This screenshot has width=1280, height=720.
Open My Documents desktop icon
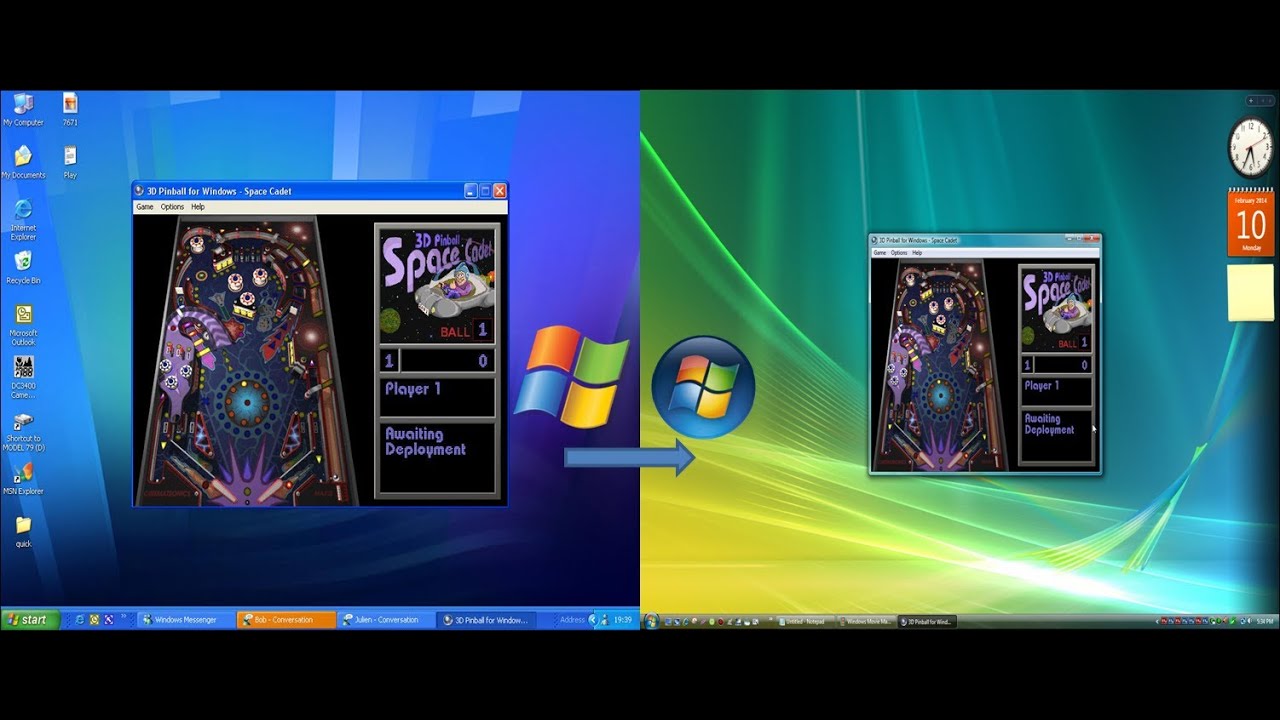tap(23, 162)
